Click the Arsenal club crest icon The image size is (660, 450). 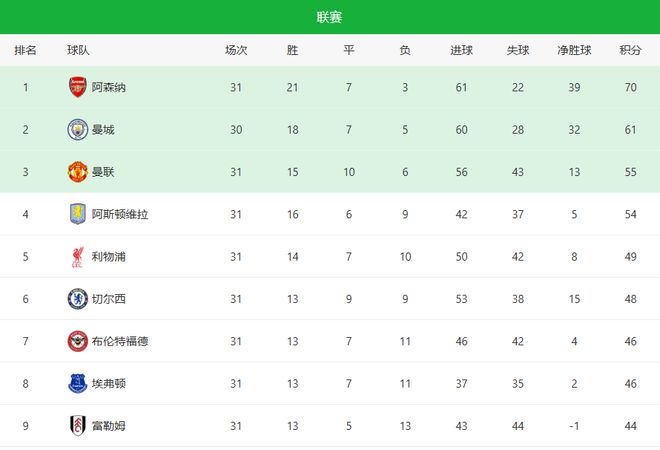78,87
